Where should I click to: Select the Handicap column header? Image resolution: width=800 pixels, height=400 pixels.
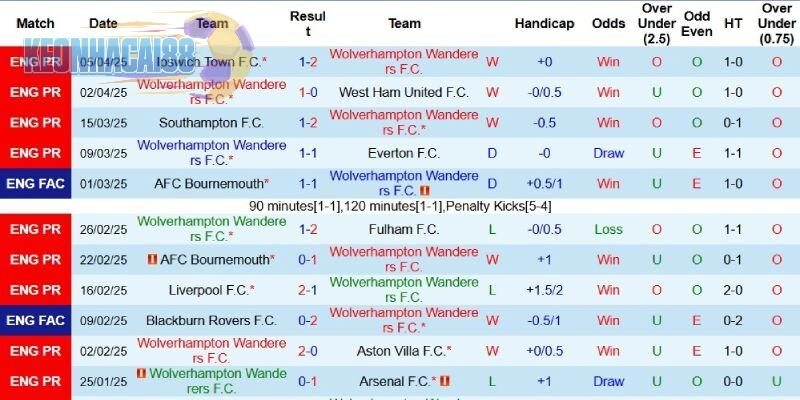coord(544,23)
